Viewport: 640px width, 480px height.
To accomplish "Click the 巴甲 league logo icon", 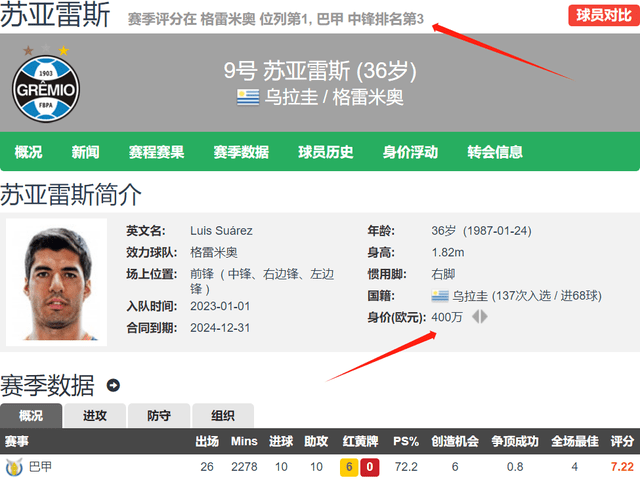I will pos(14,467).
